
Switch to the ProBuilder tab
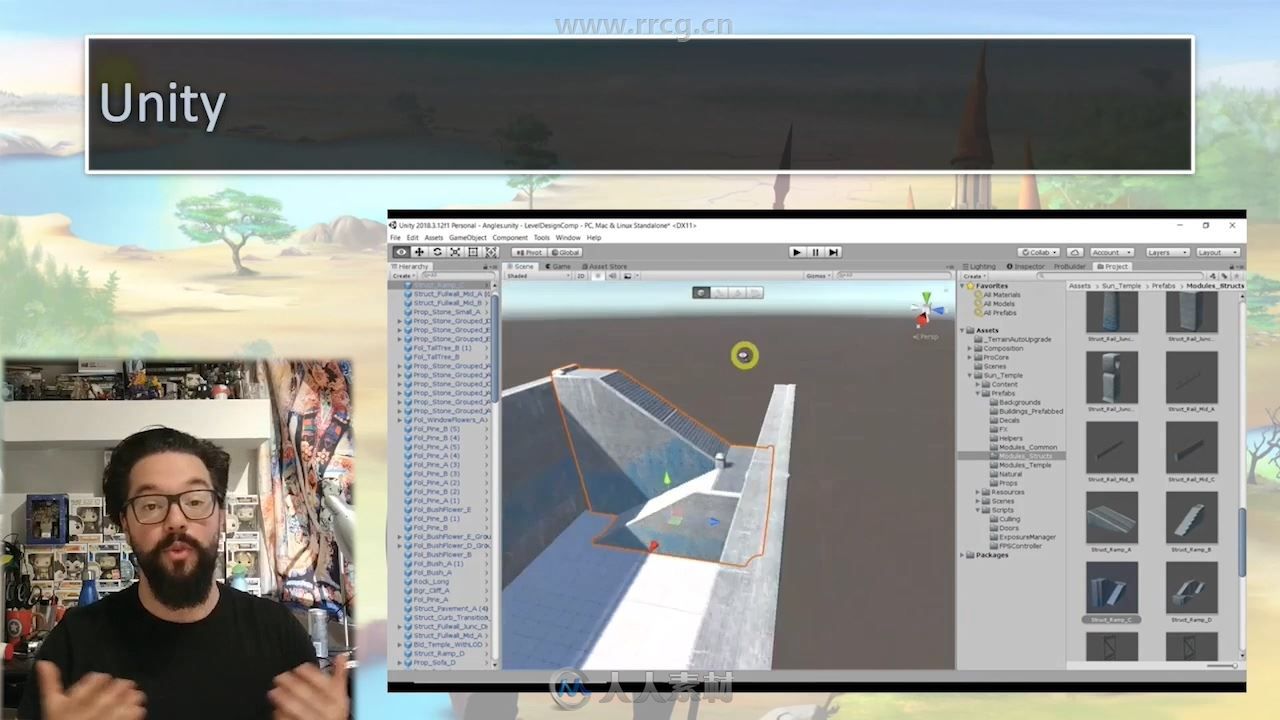pyautogui.click(x=1069, y=266)
